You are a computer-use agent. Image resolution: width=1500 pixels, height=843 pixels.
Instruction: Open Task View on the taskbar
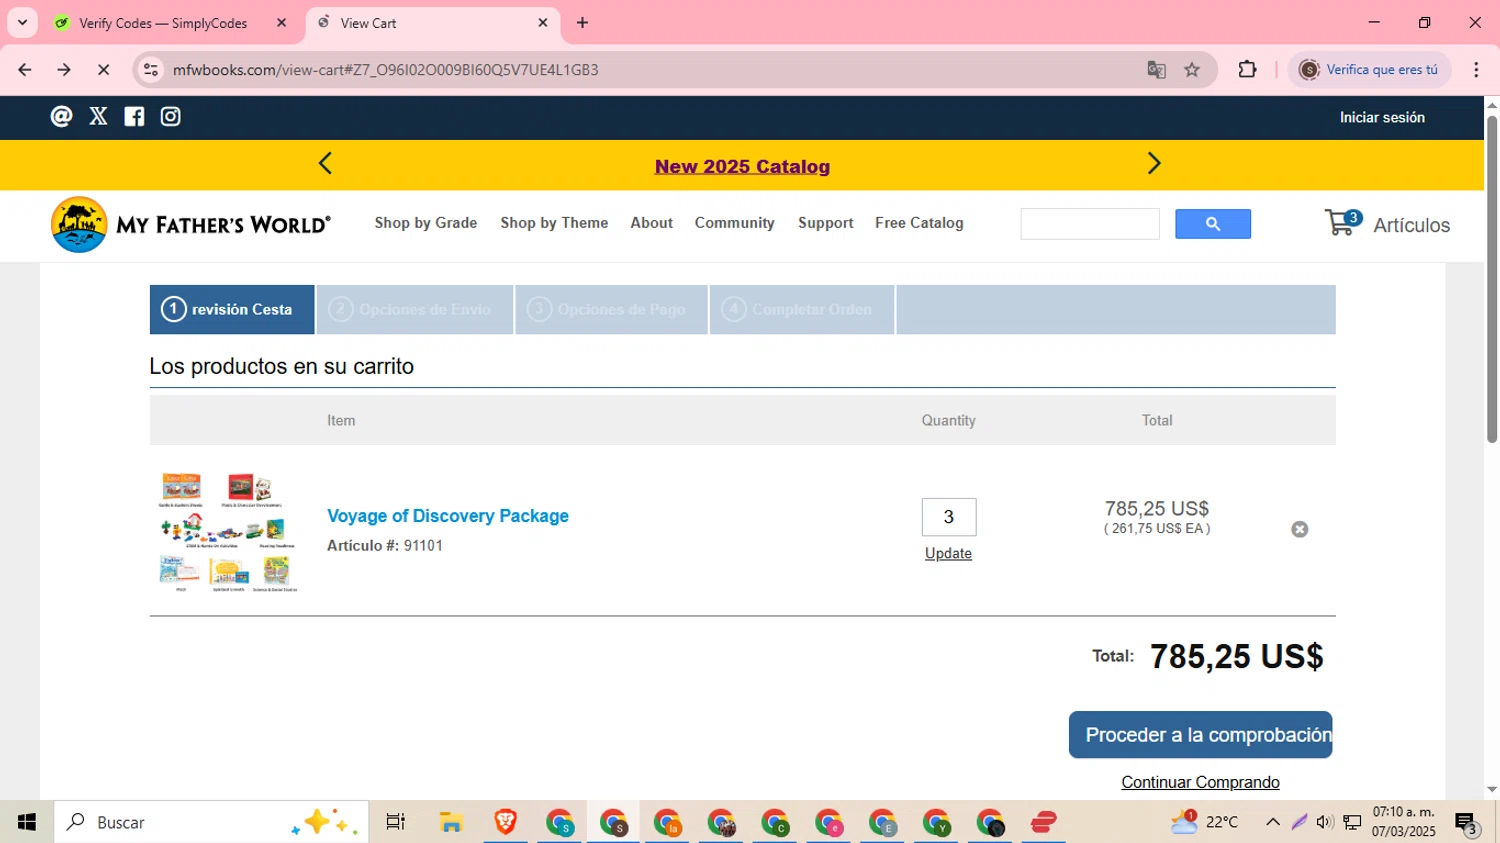pos(395,822)
